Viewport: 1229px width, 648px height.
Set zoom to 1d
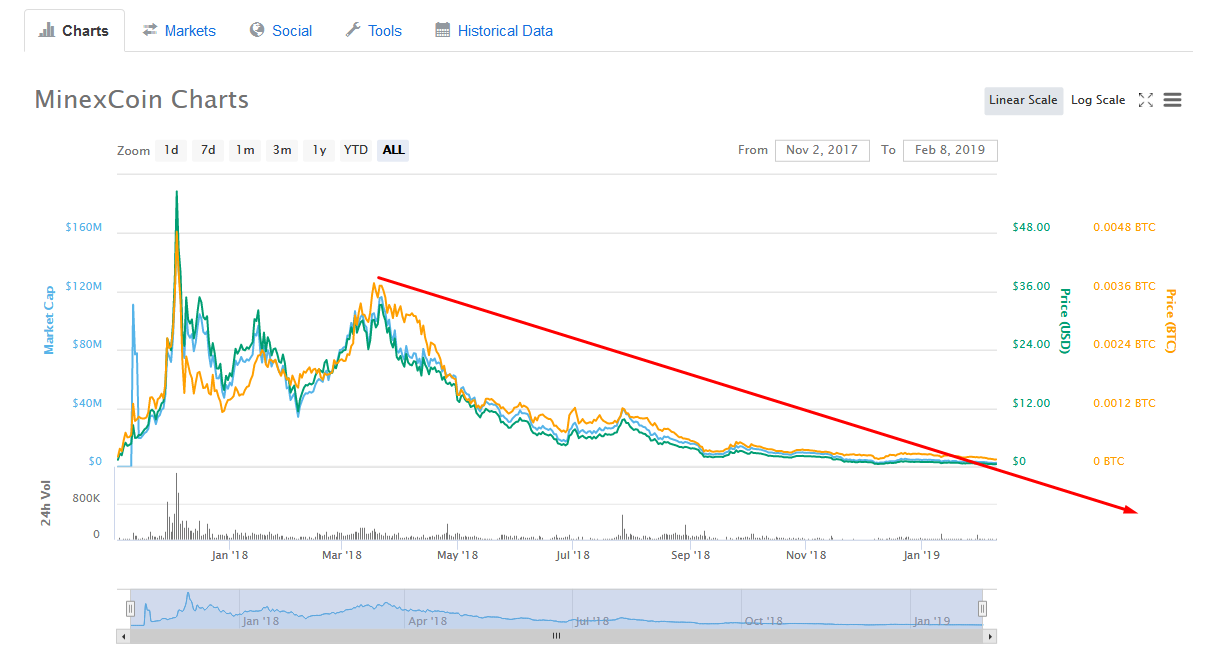click(171, 150)
